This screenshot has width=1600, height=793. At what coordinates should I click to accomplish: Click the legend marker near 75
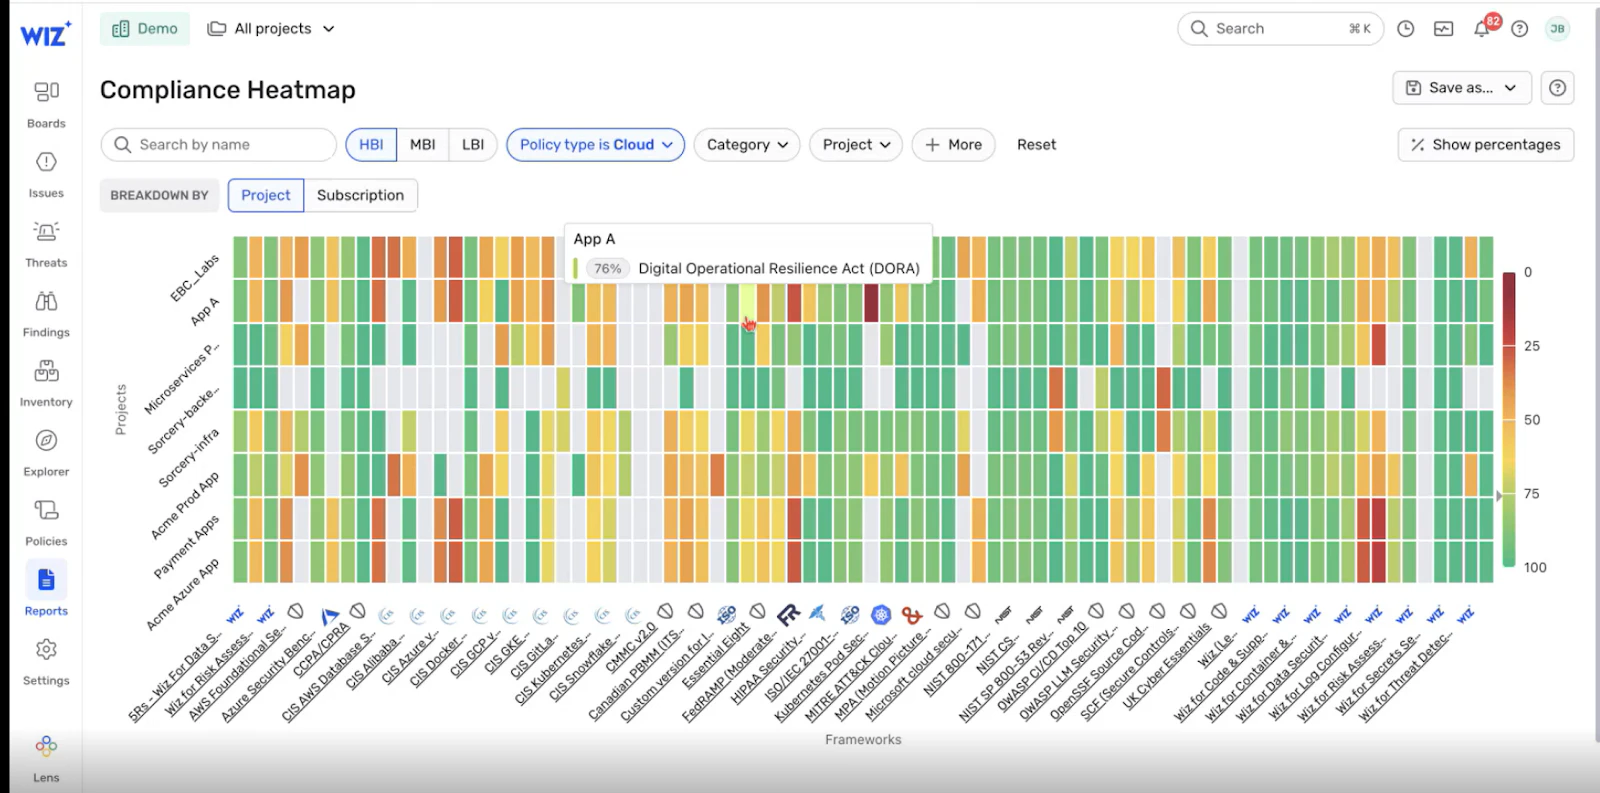(x=1499, y=495)
